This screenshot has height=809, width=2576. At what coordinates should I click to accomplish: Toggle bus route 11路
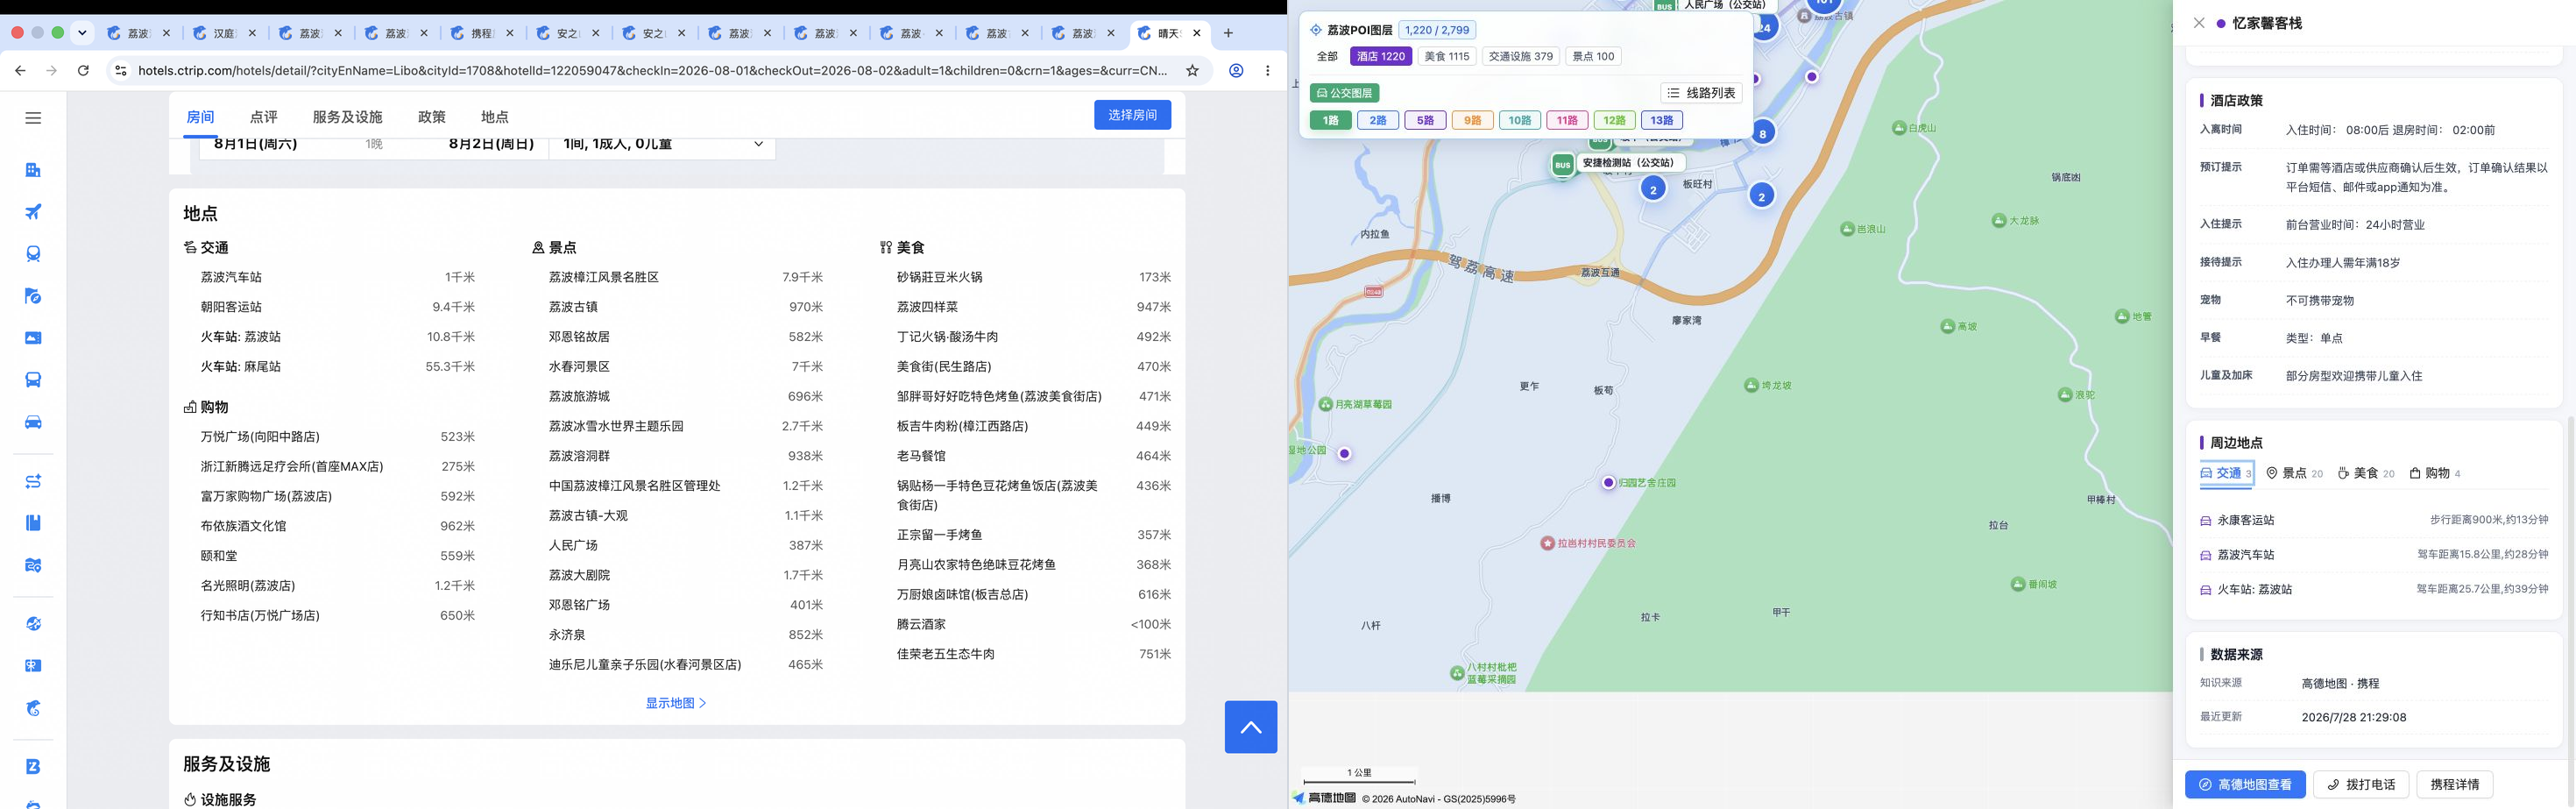click(1567, 121)
